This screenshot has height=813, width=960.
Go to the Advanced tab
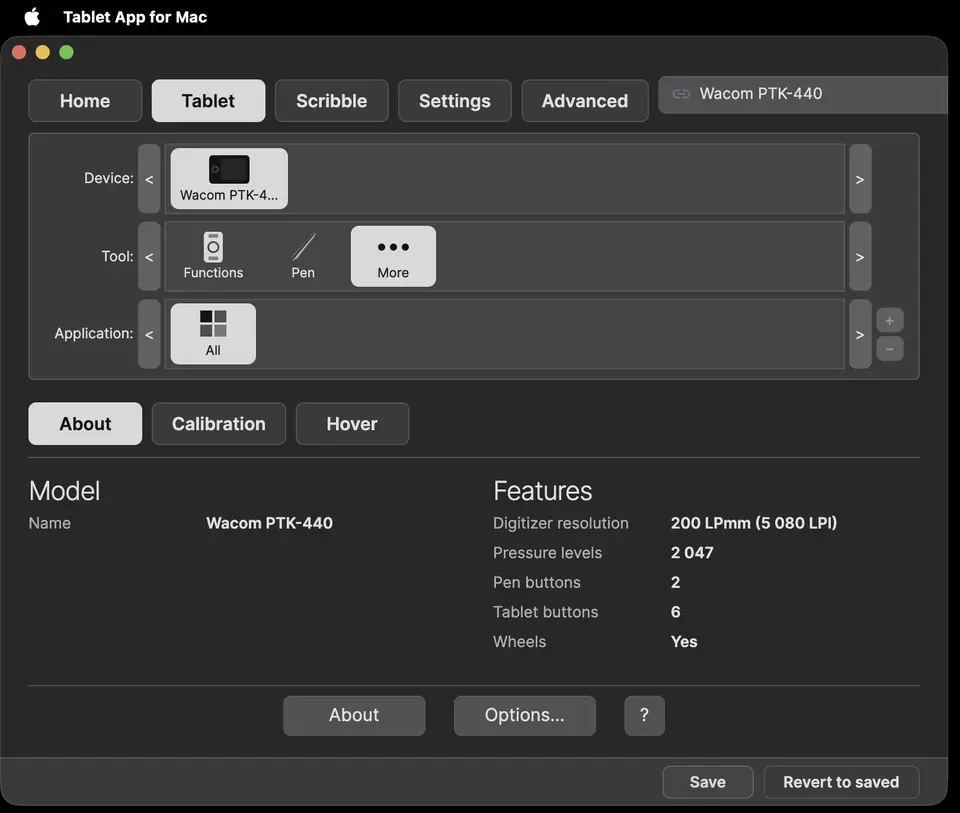pos(585,100)
